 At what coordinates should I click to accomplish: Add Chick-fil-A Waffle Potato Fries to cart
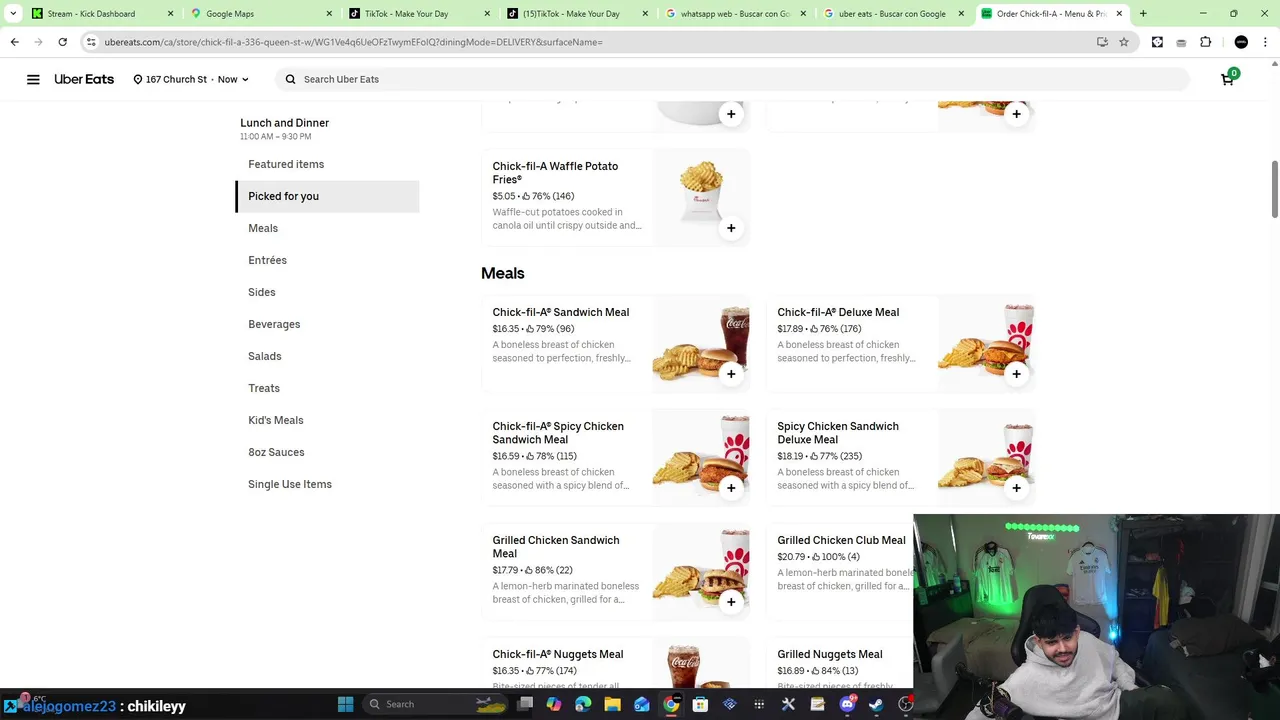(x=731, y=228)
